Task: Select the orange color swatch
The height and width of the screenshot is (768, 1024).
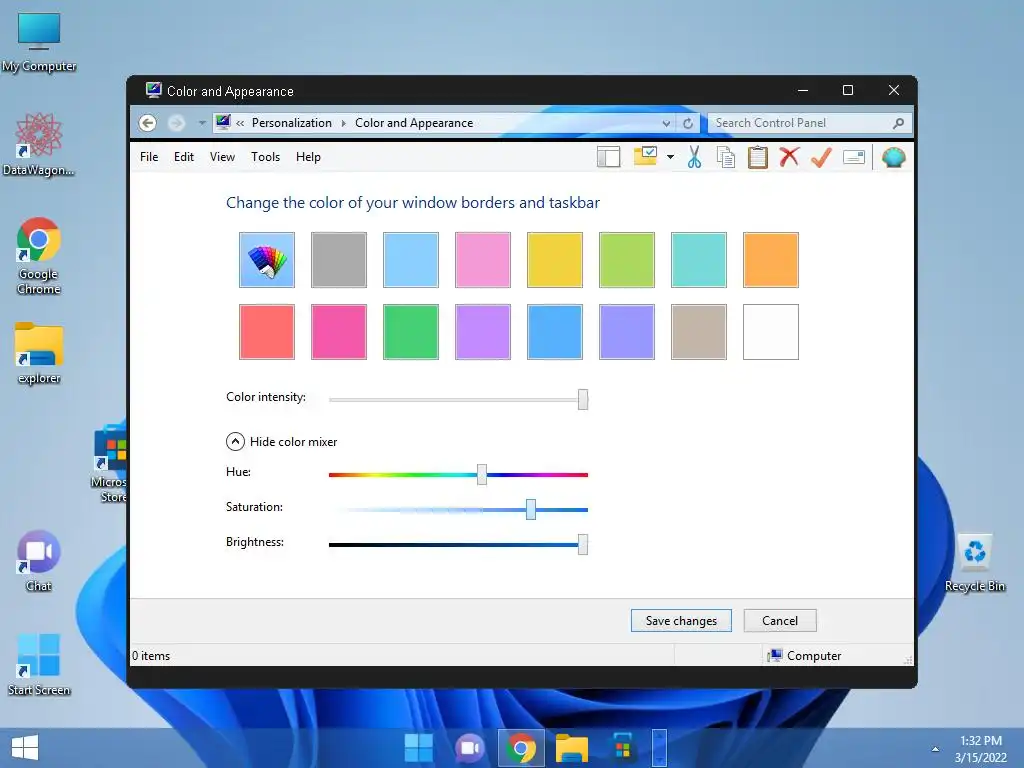Action: coord(771,260)
